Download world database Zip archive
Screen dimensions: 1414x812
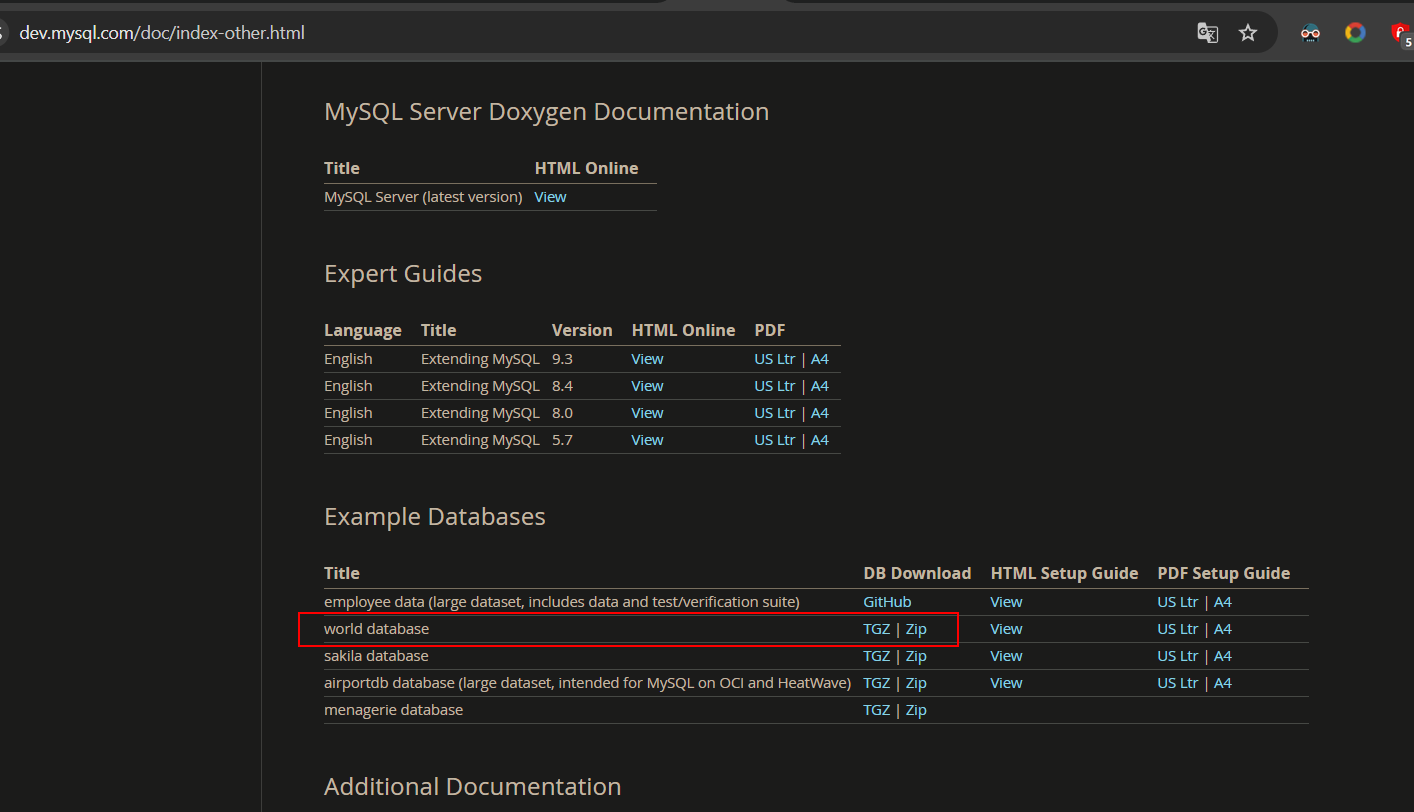(x=916, y=629)
